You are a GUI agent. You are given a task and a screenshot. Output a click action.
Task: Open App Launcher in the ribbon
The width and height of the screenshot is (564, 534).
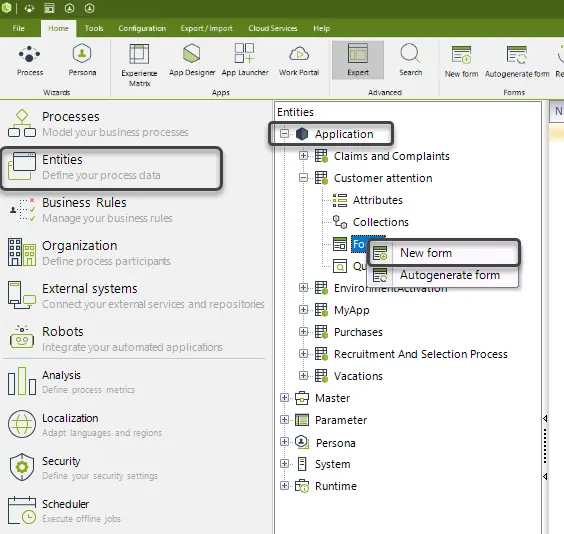point(245,60)
